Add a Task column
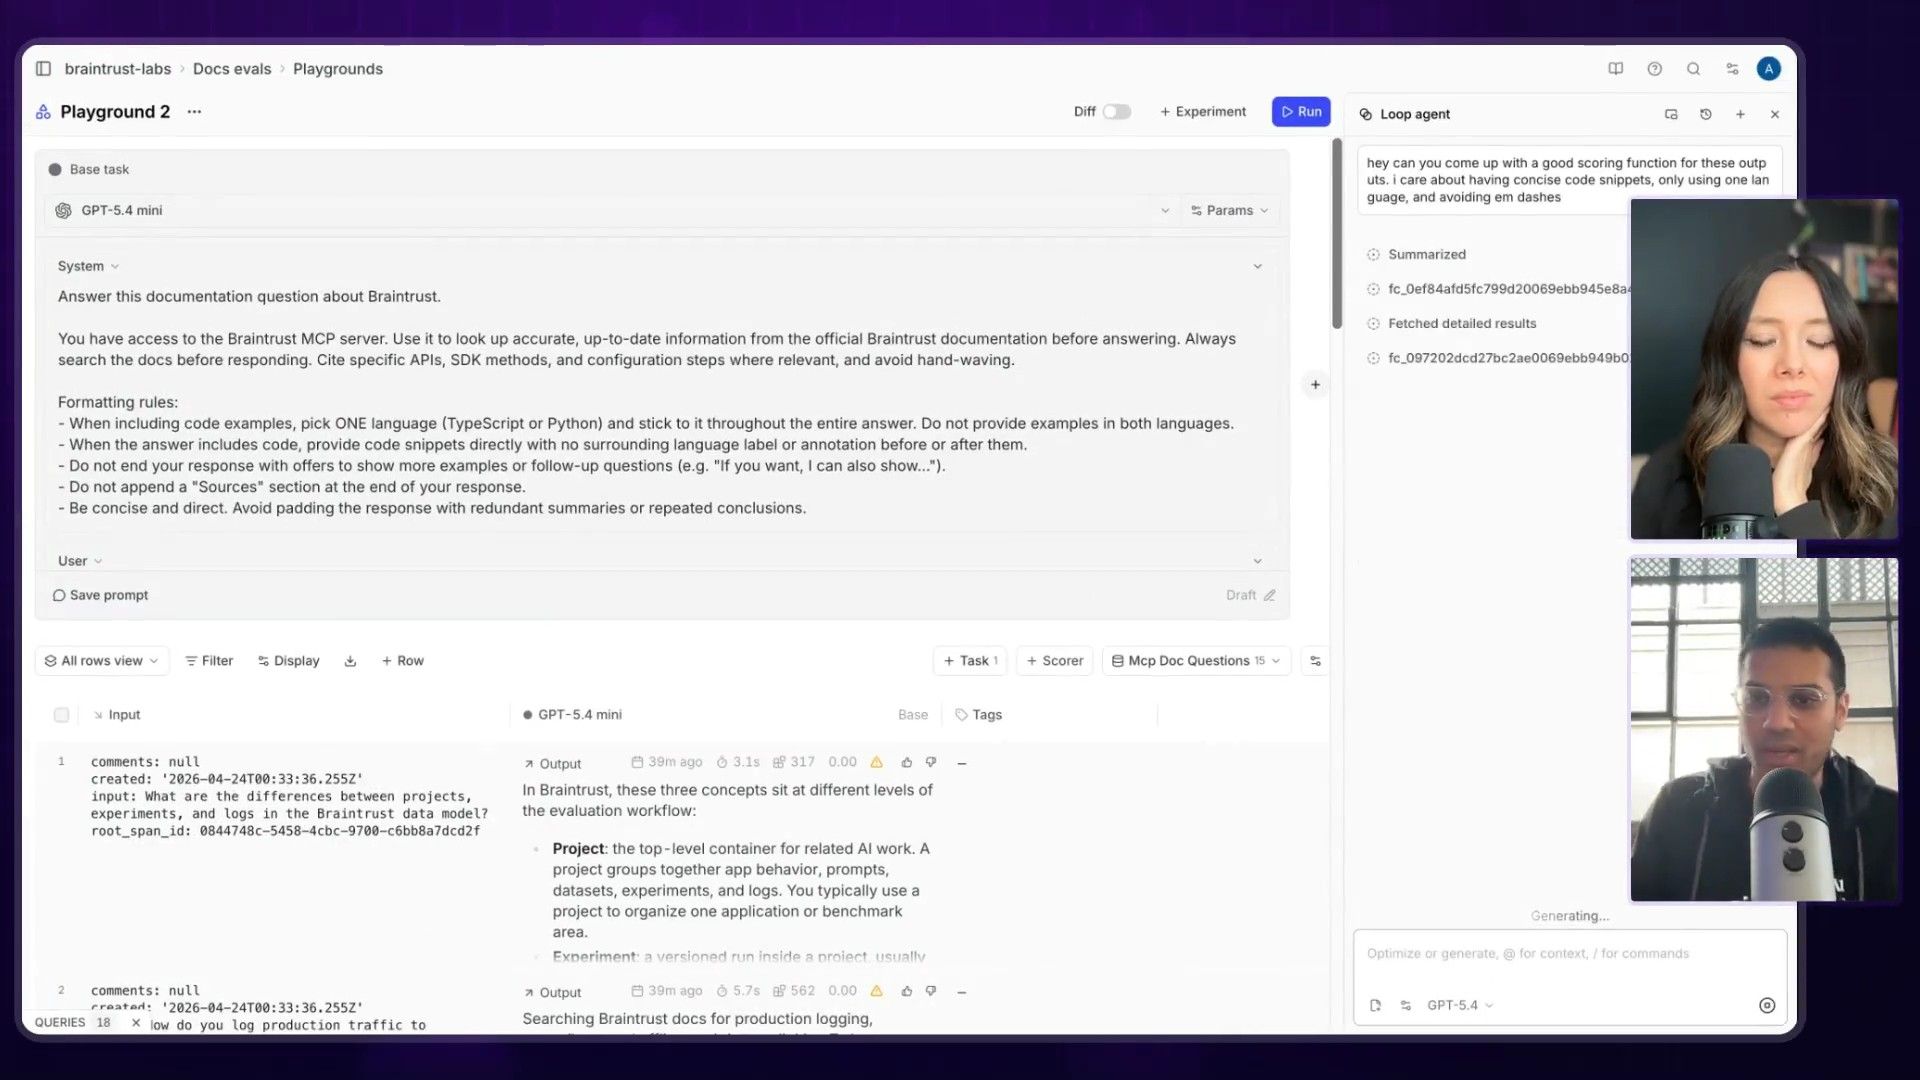1920x1080 pixels. coord(970,661)
